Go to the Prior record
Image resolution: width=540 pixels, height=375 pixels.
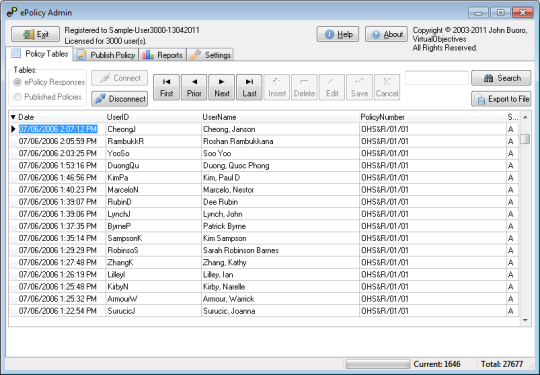click(194, 87)
